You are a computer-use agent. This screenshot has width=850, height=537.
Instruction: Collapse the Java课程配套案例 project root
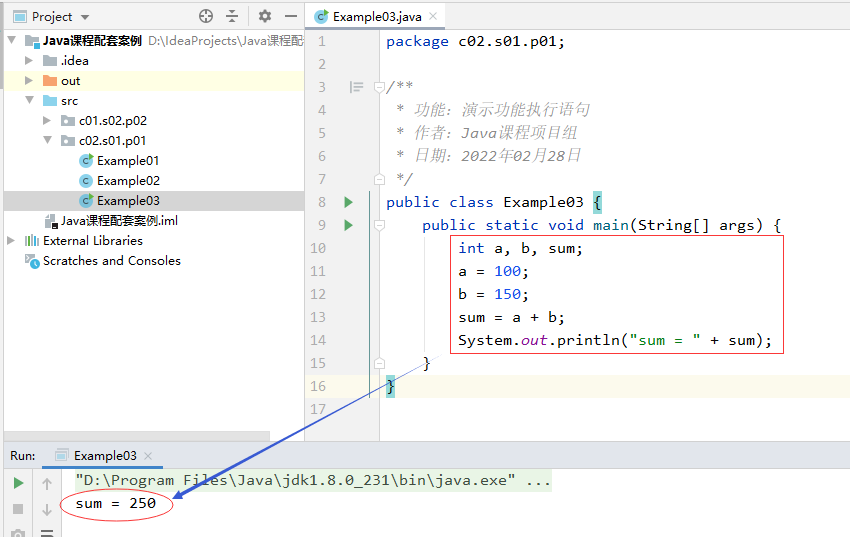point(12,41)
